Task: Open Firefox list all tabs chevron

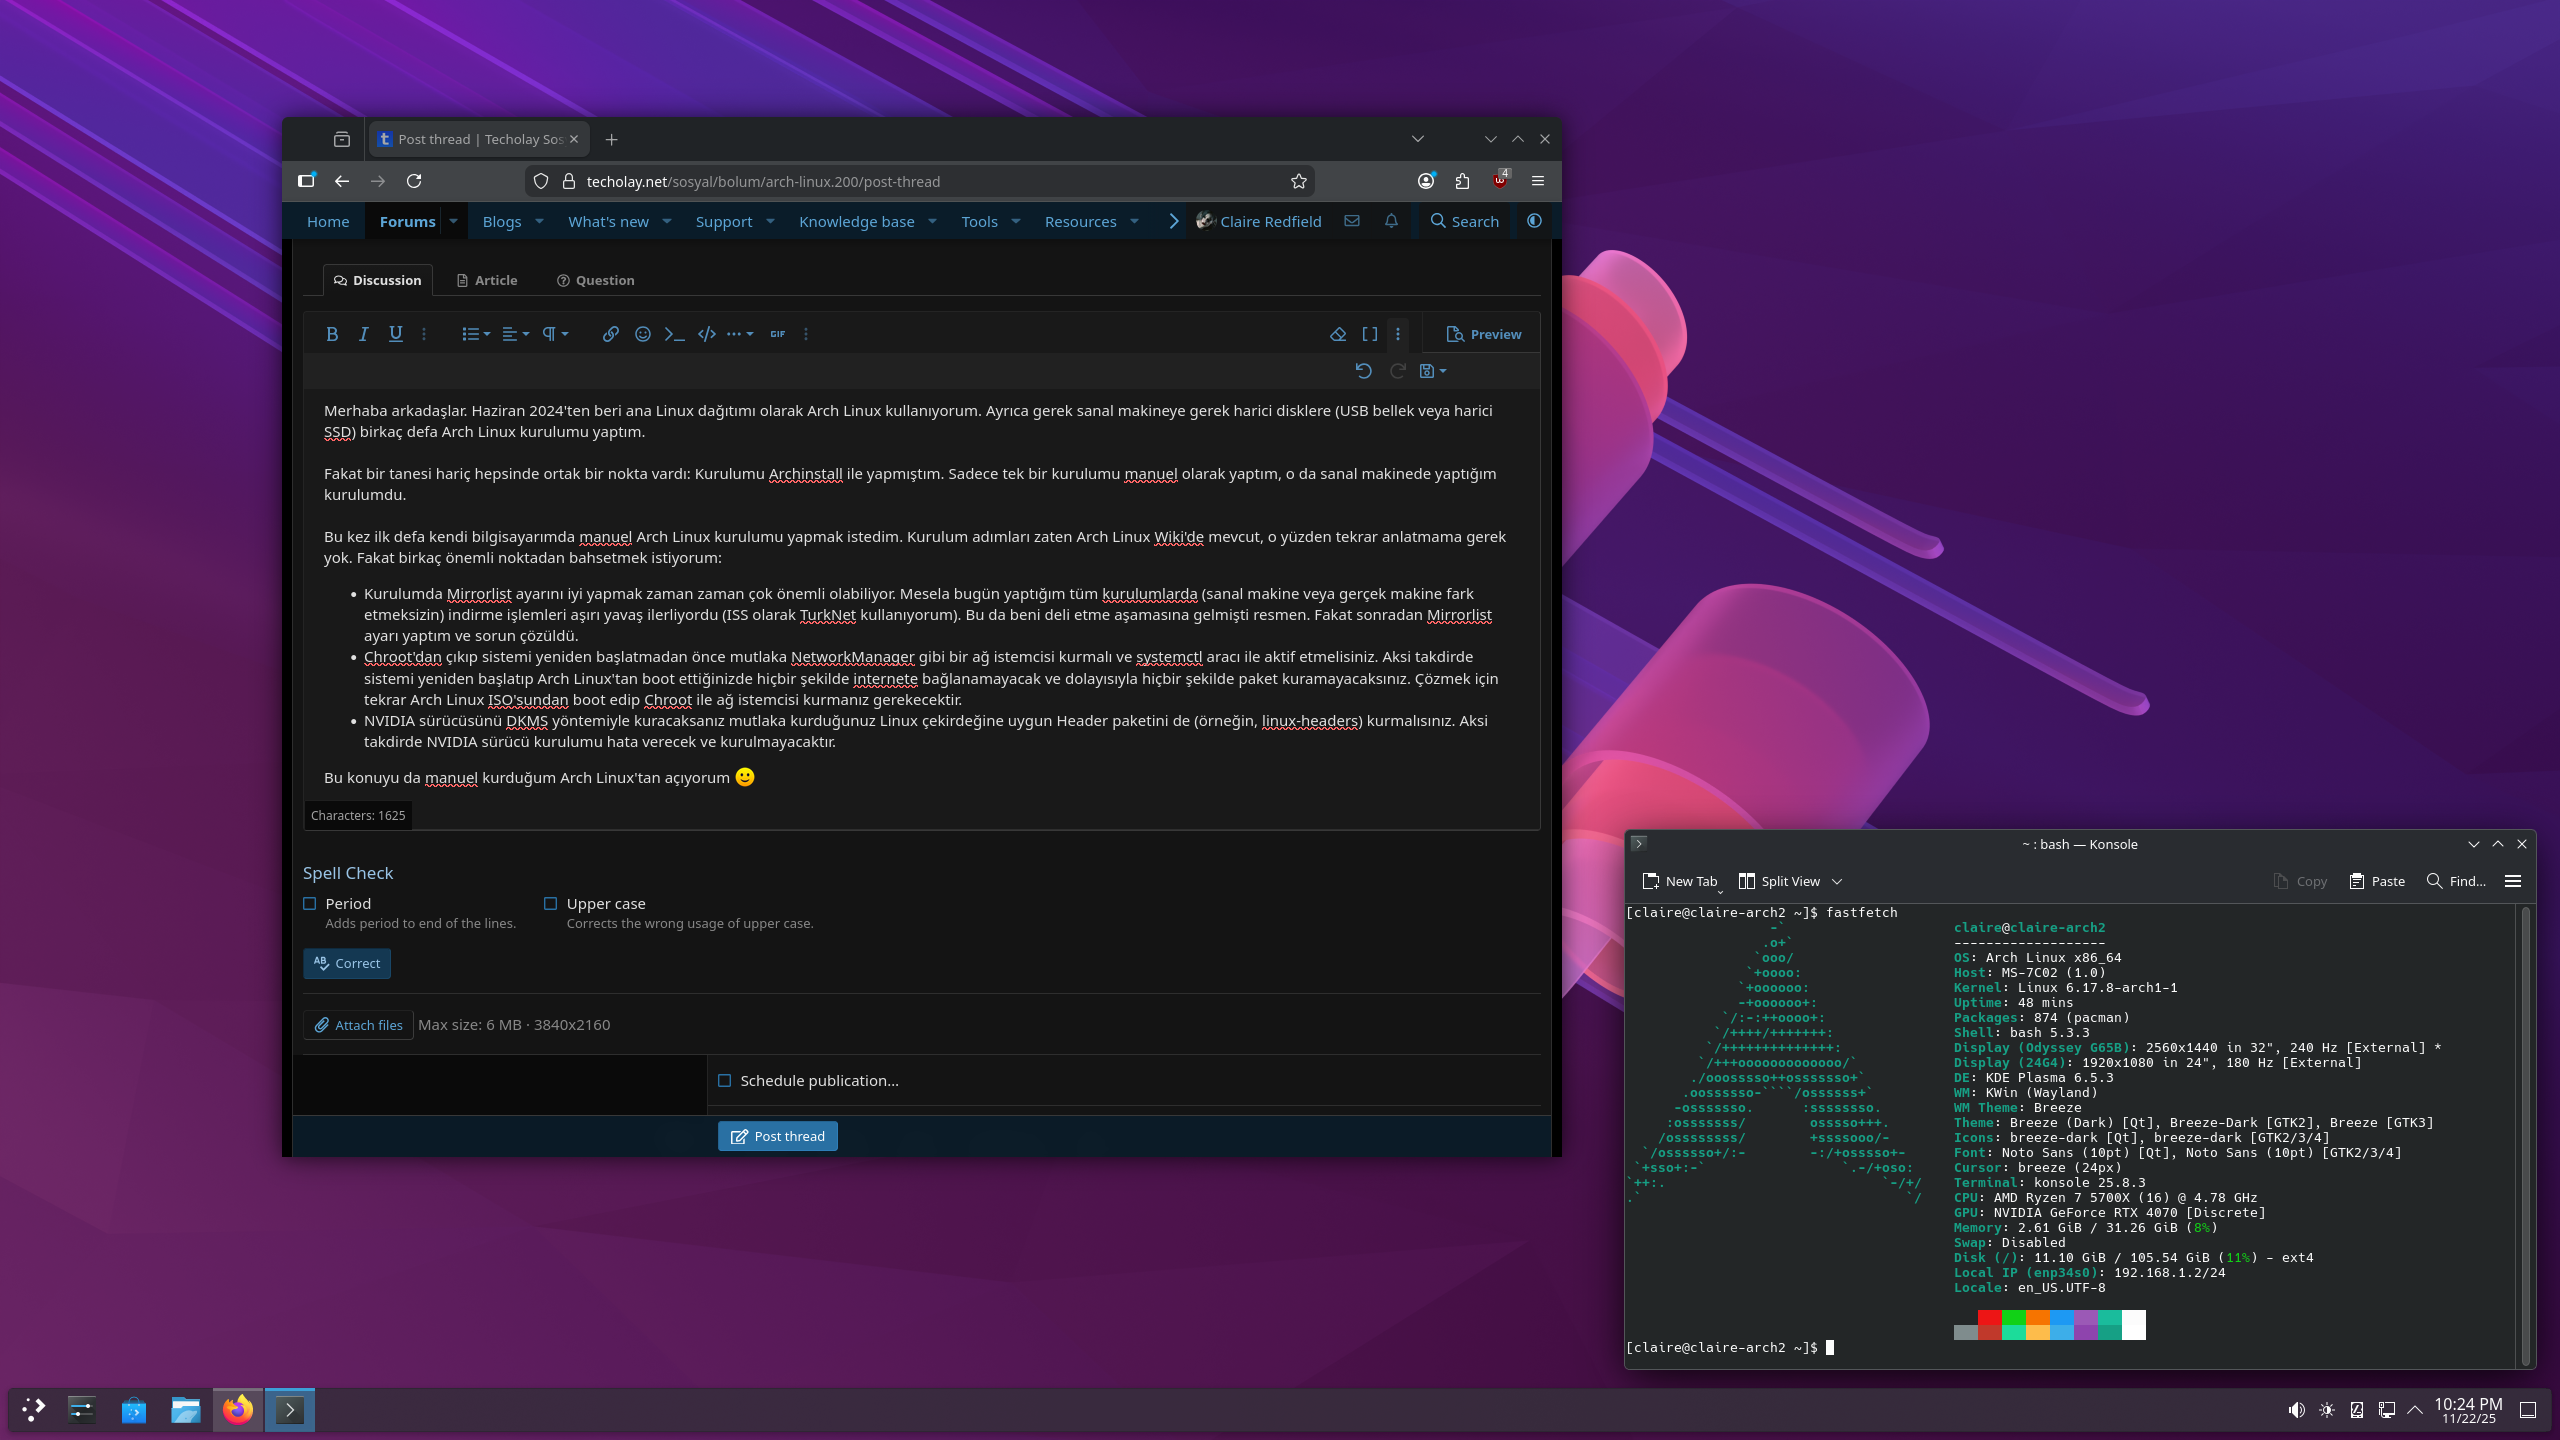Action: (1418, 139)
